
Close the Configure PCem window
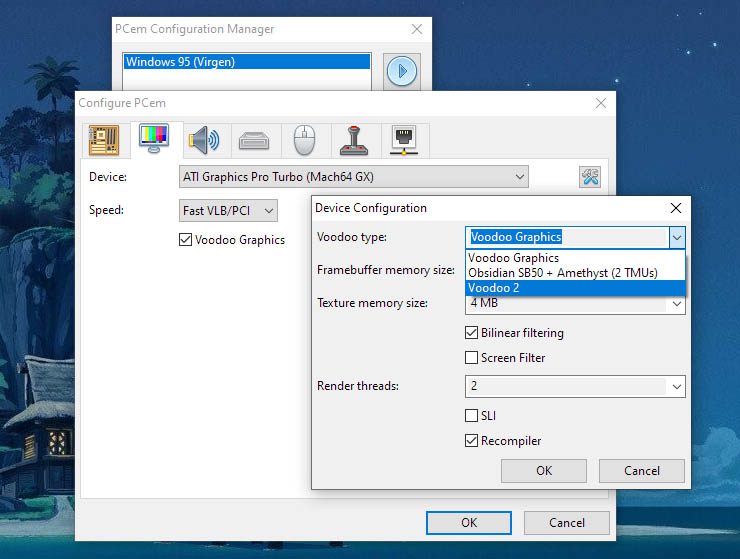601,103
